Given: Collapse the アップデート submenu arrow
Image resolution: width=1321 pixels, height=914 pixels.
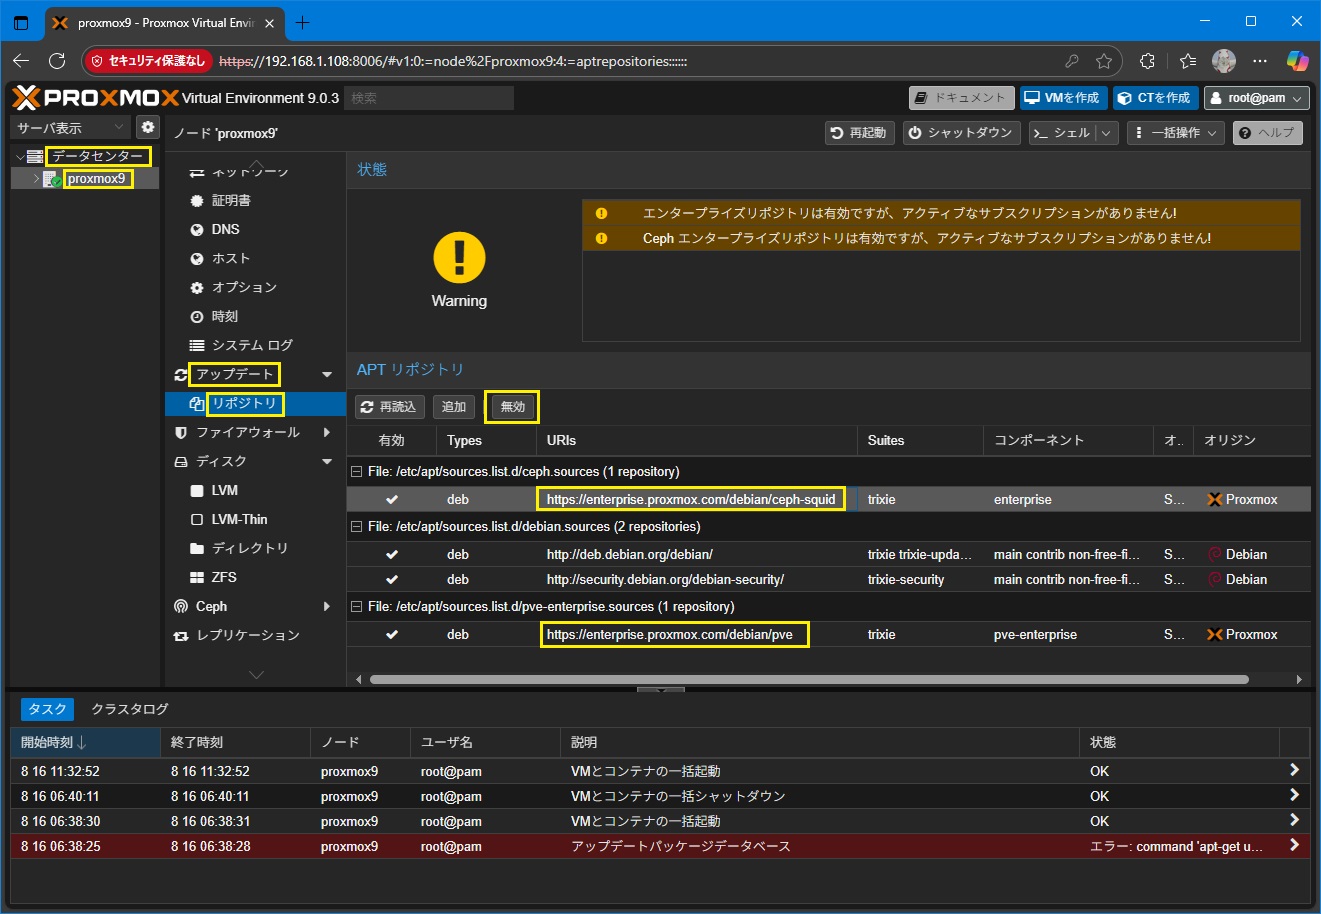Looking at the screenshot, I should point(327,374).
